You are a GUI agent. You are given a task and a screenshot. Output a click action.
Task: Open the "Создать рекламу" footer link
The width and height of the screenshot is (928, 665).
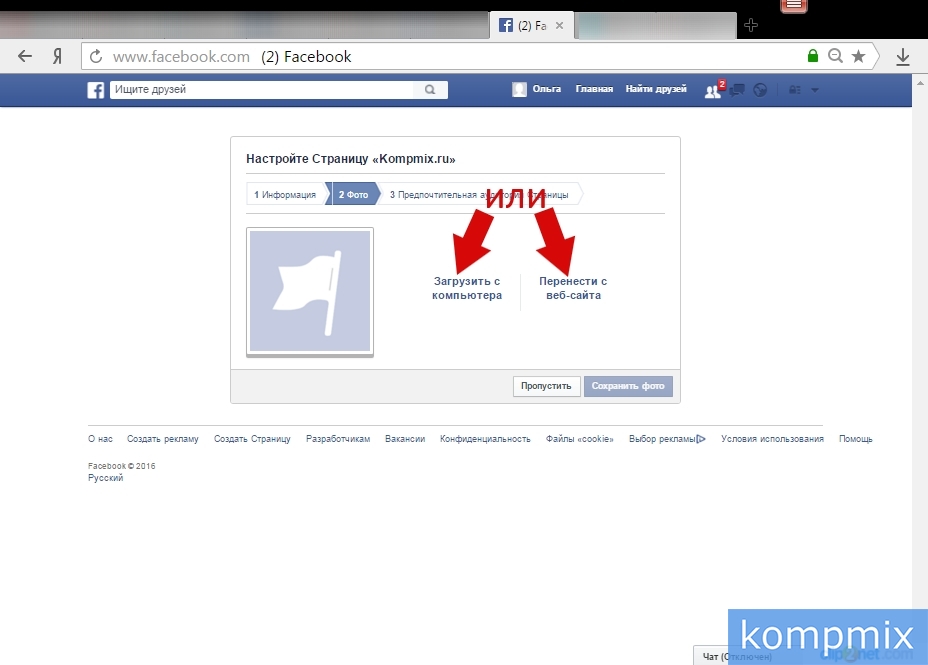(x=163, y=439)
